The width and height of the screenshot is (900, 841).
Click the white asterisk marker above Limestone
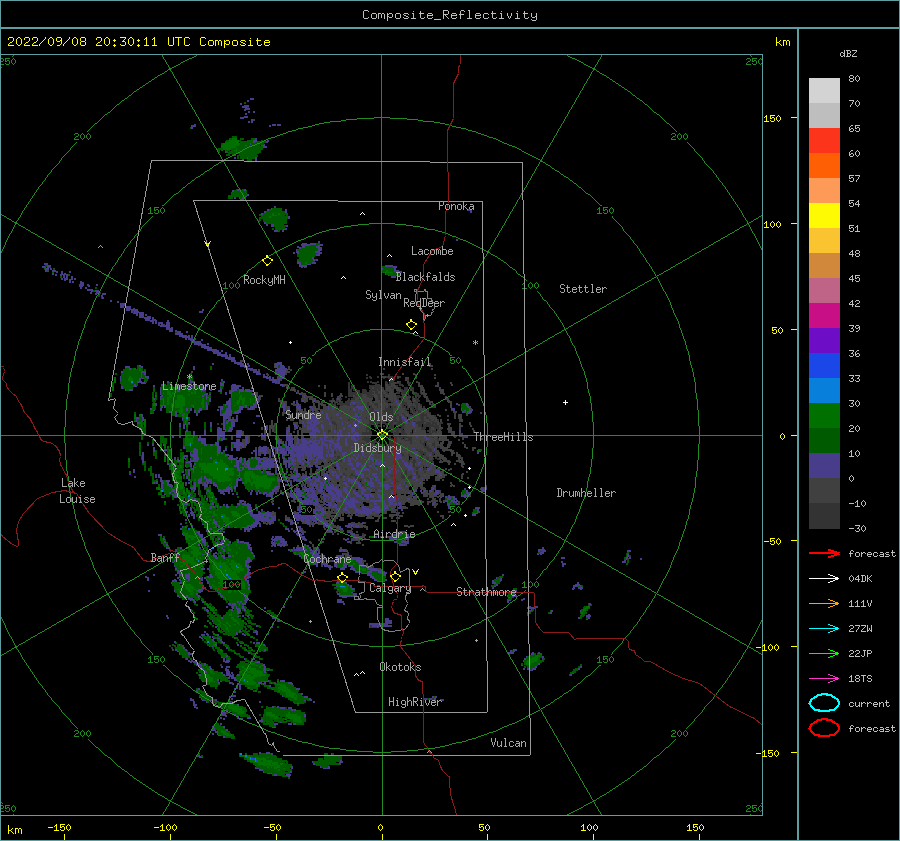click(189, 377)
